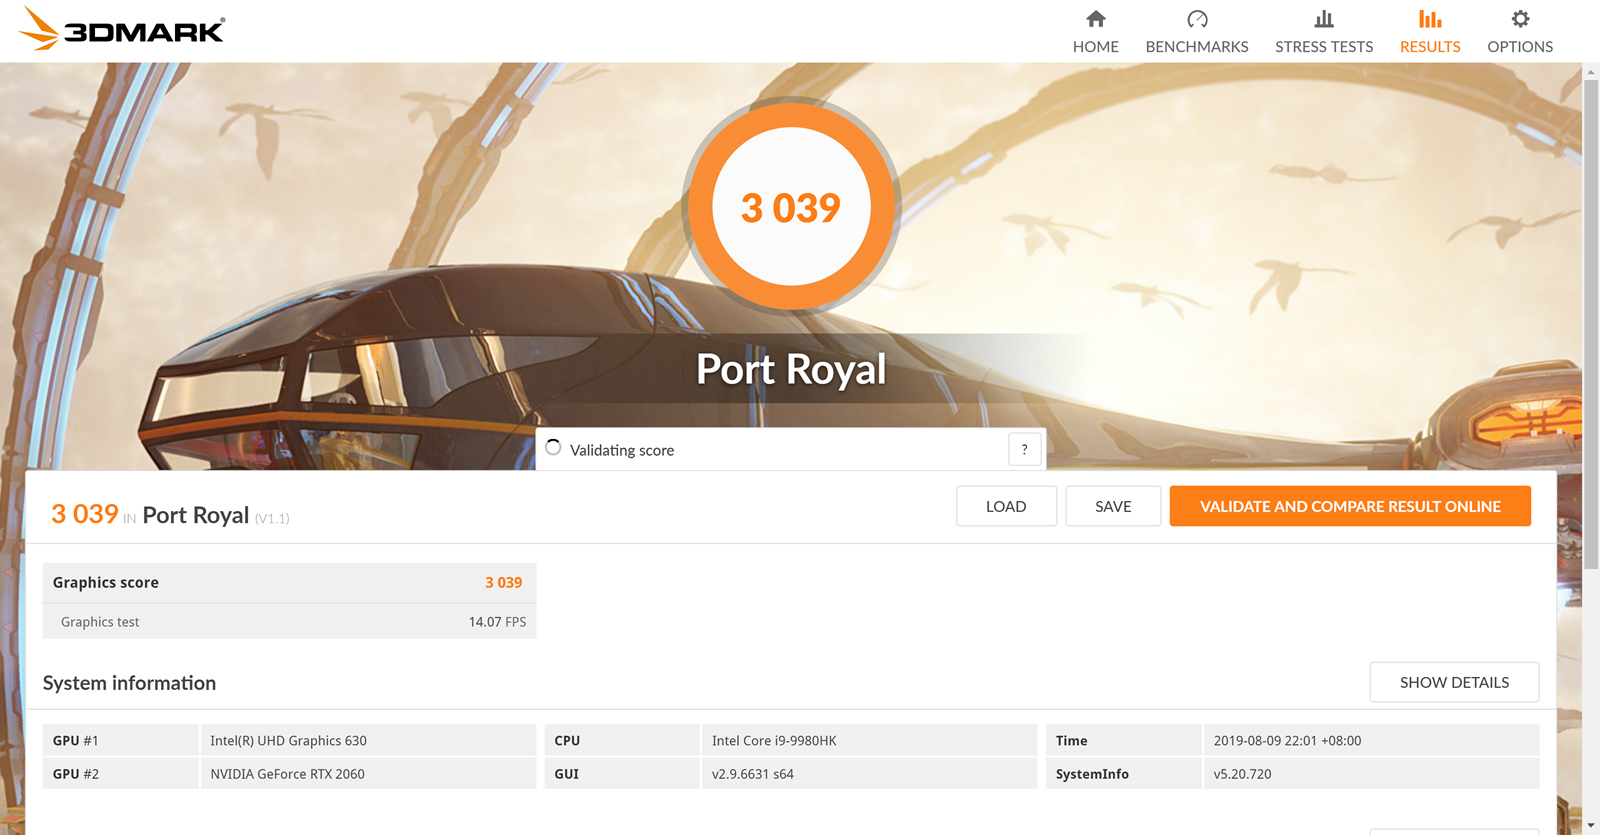Open Options using the gear icon
The height and width of the screenshot is (835, 1600).
point(1519,19)
